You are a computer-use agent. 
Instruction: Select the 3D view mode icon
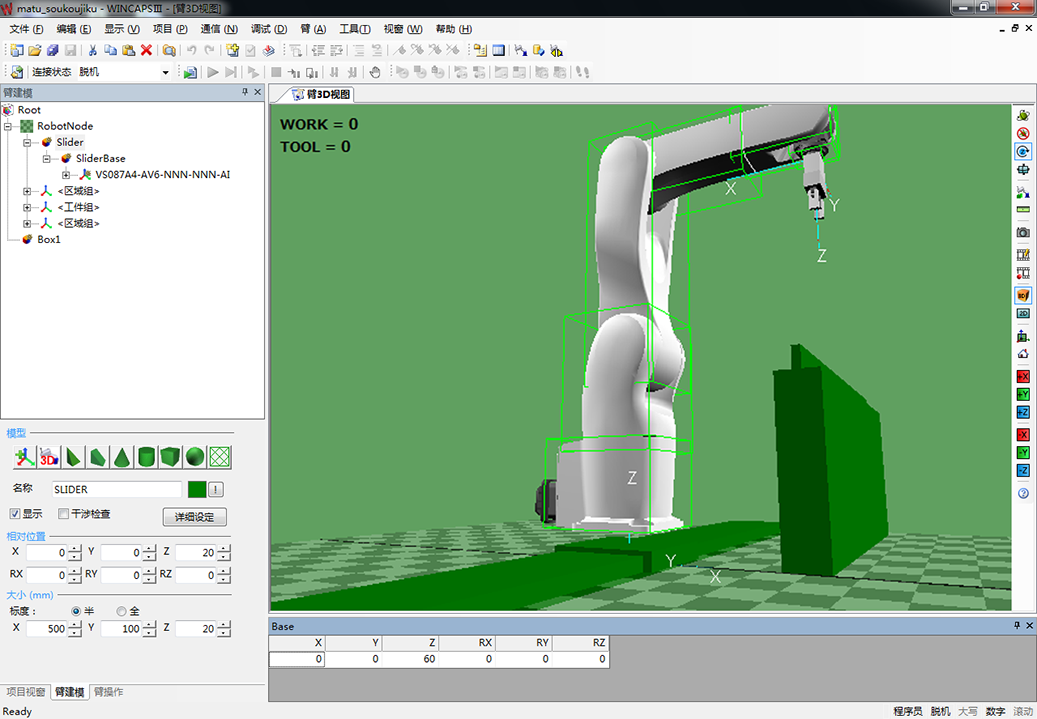(1022, 295)
